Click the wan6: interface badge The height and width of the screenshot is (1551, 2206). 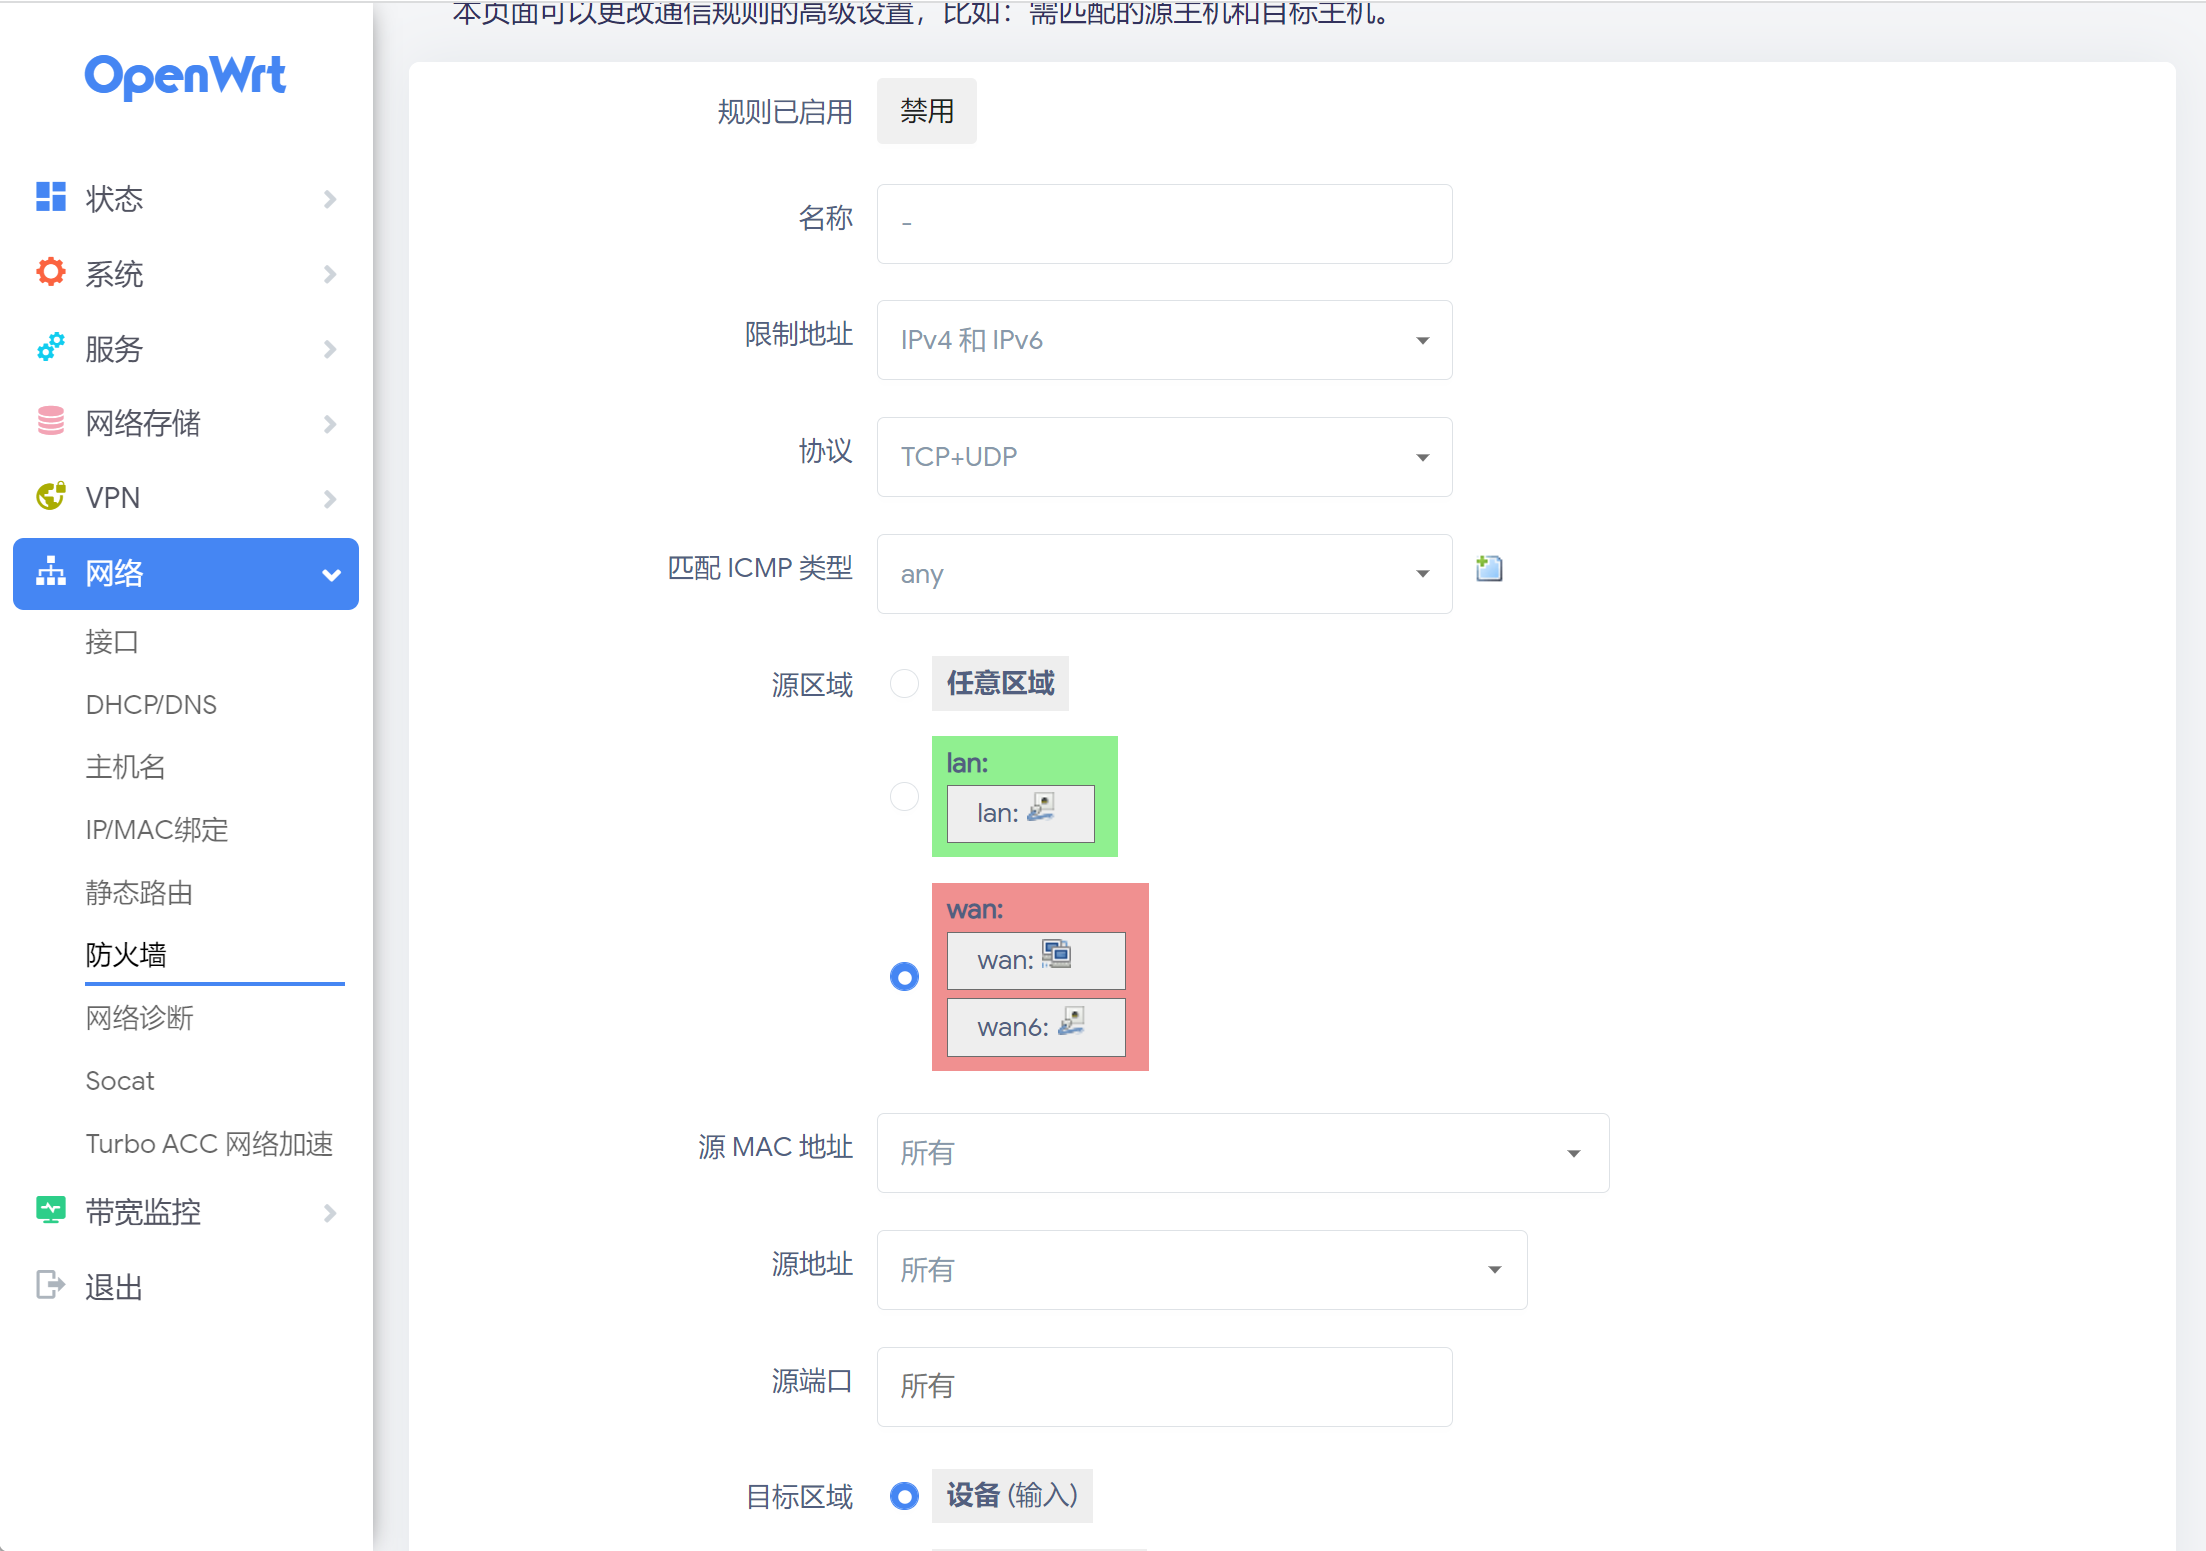[1036, 1027]
